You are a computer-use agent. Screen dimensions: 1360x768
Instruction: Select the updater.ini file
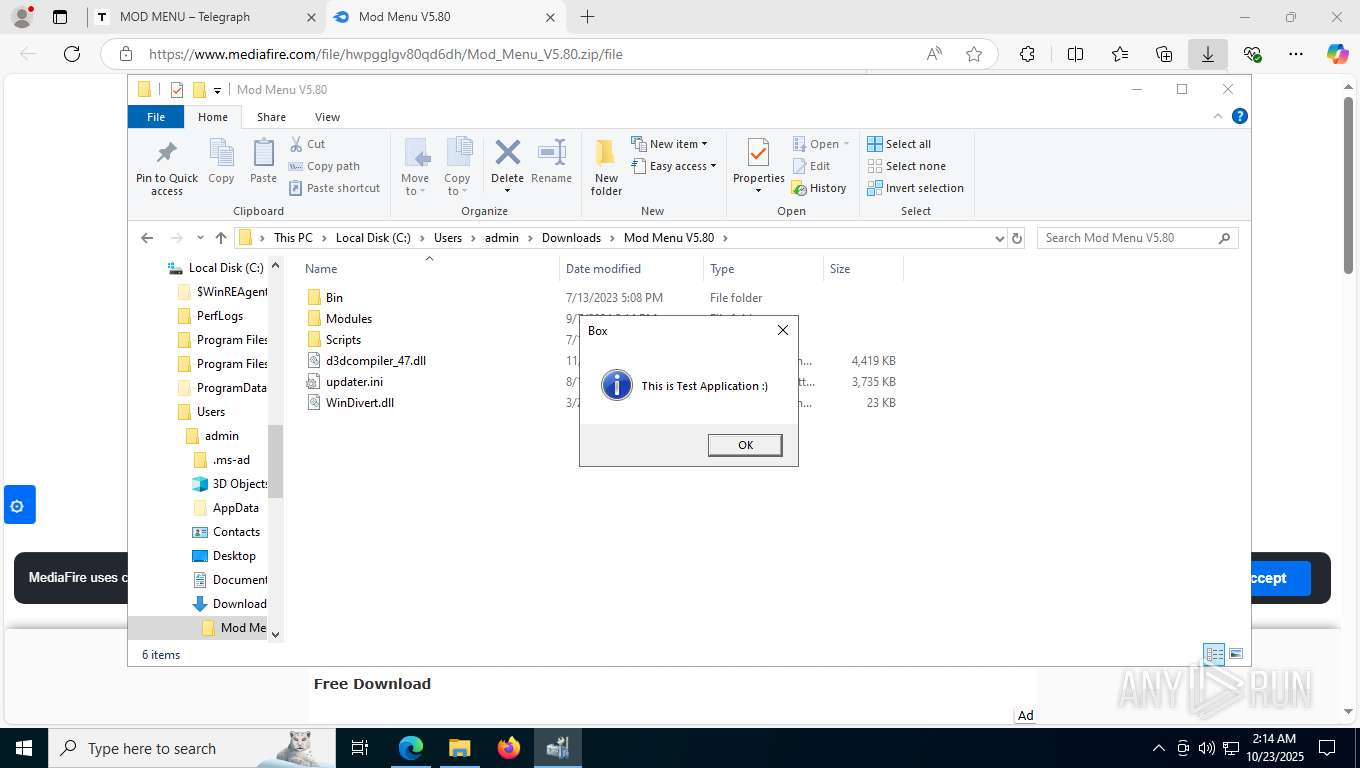tap(354, 382)
